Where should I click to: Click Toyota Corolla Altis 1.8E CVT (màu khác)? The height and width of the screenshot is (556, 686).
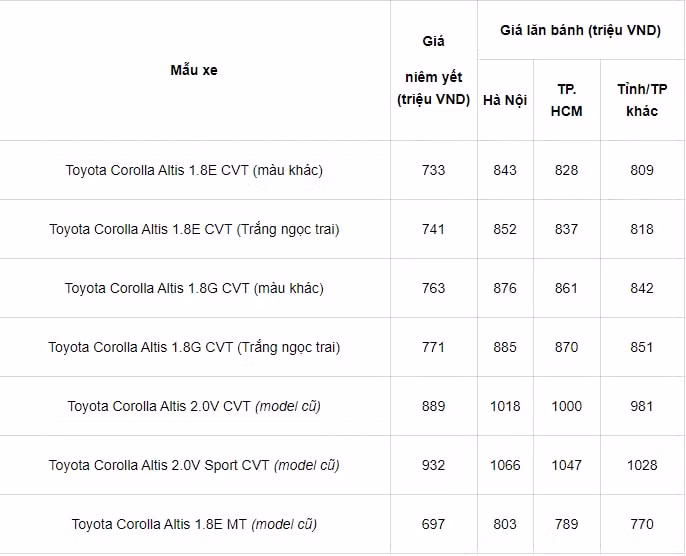194,170
